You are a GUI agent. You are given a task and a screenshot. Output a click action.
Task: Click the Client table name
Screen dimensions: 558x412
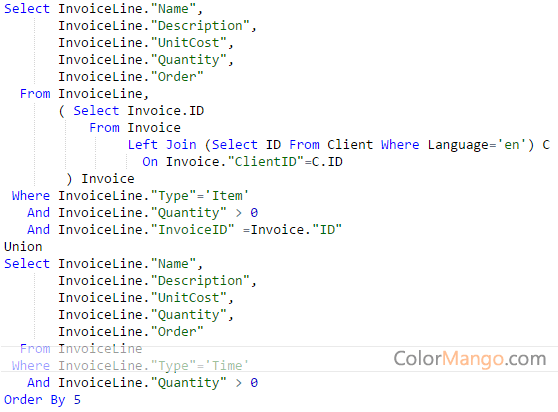pyautogui.click(x=350, y=144)
